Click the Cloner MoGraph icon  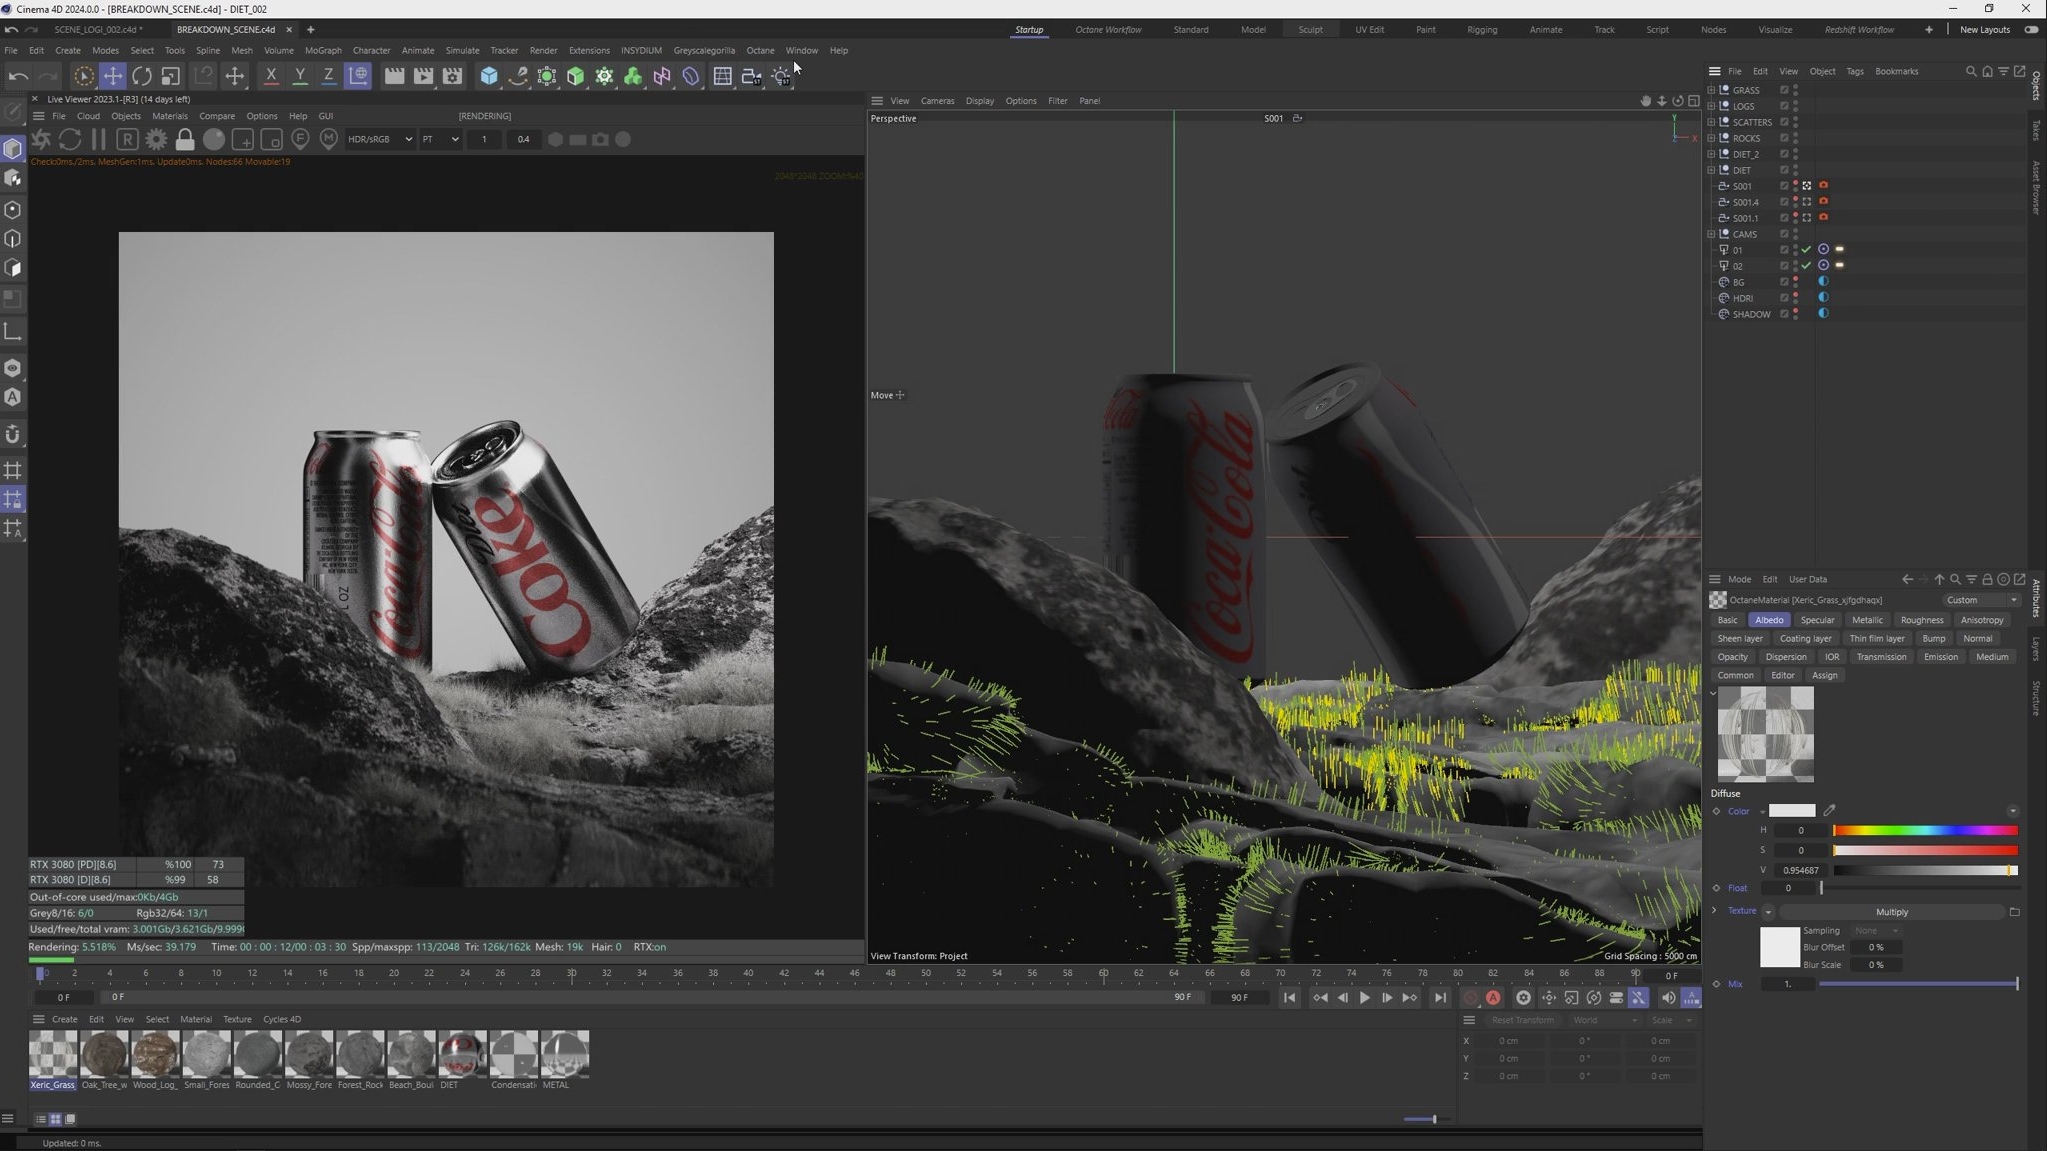(x=604, y=76)
